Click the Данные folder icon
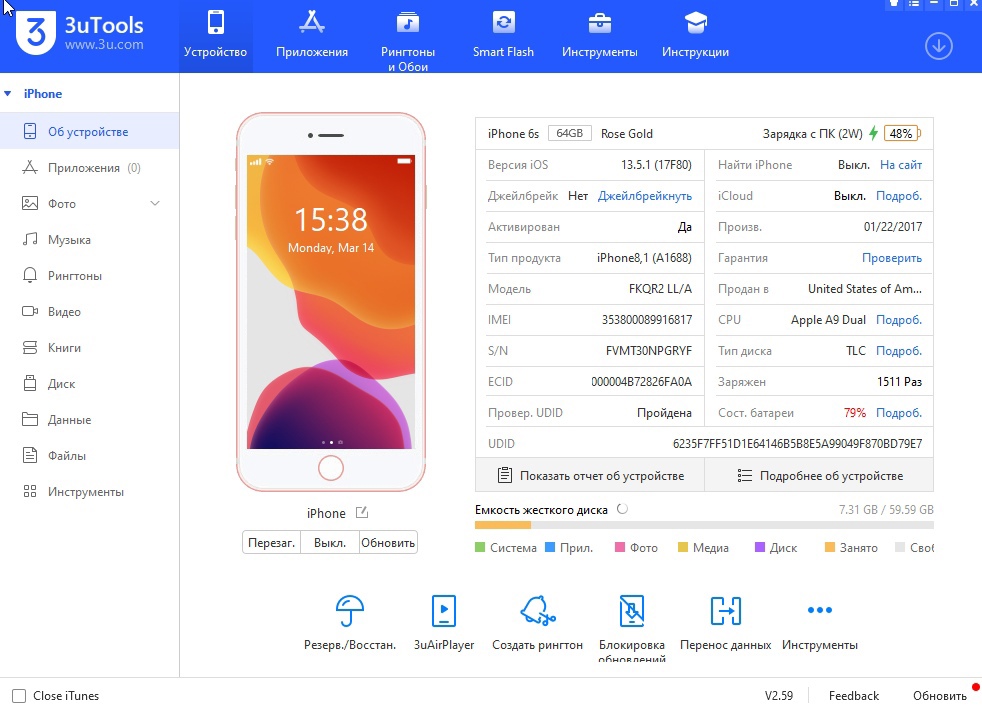 pyautogui.click(x=29, y=419)
